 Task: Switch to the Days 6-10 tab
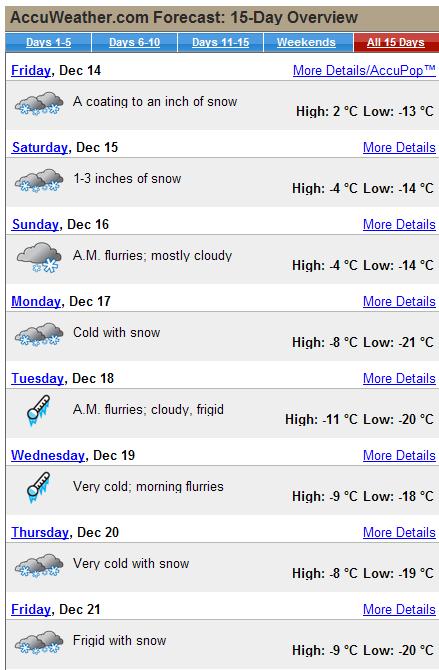tap(135, 42)
